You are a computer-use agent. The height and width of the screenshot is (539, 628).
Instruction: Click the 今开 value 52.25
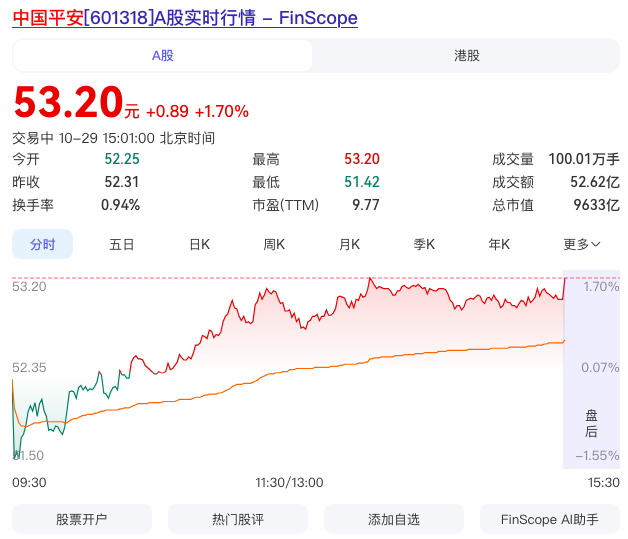(122, 159)
